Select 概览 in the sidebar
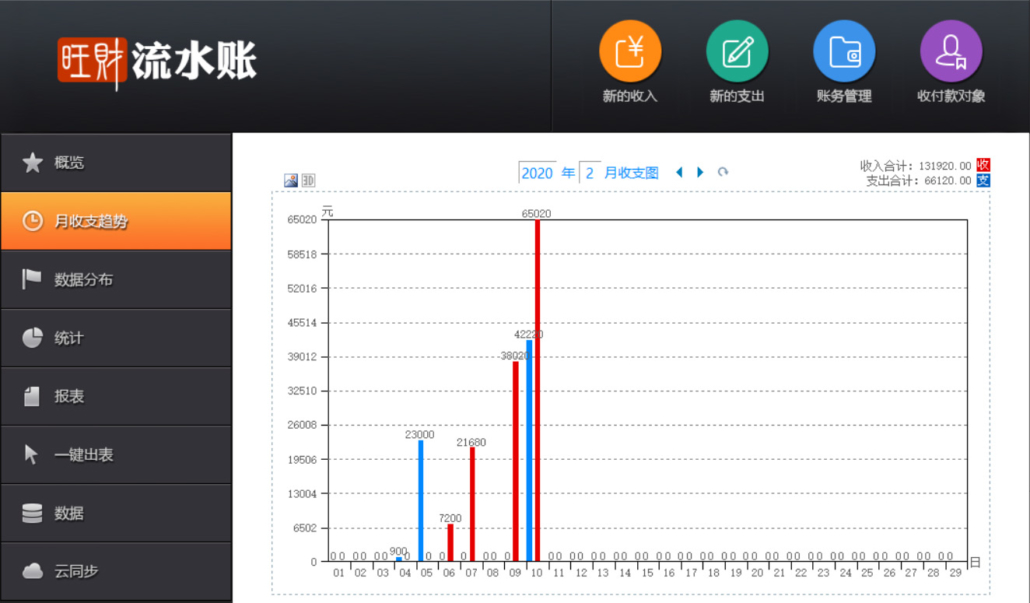Viewport: 1030px width, 603px height. pos(116,162)
